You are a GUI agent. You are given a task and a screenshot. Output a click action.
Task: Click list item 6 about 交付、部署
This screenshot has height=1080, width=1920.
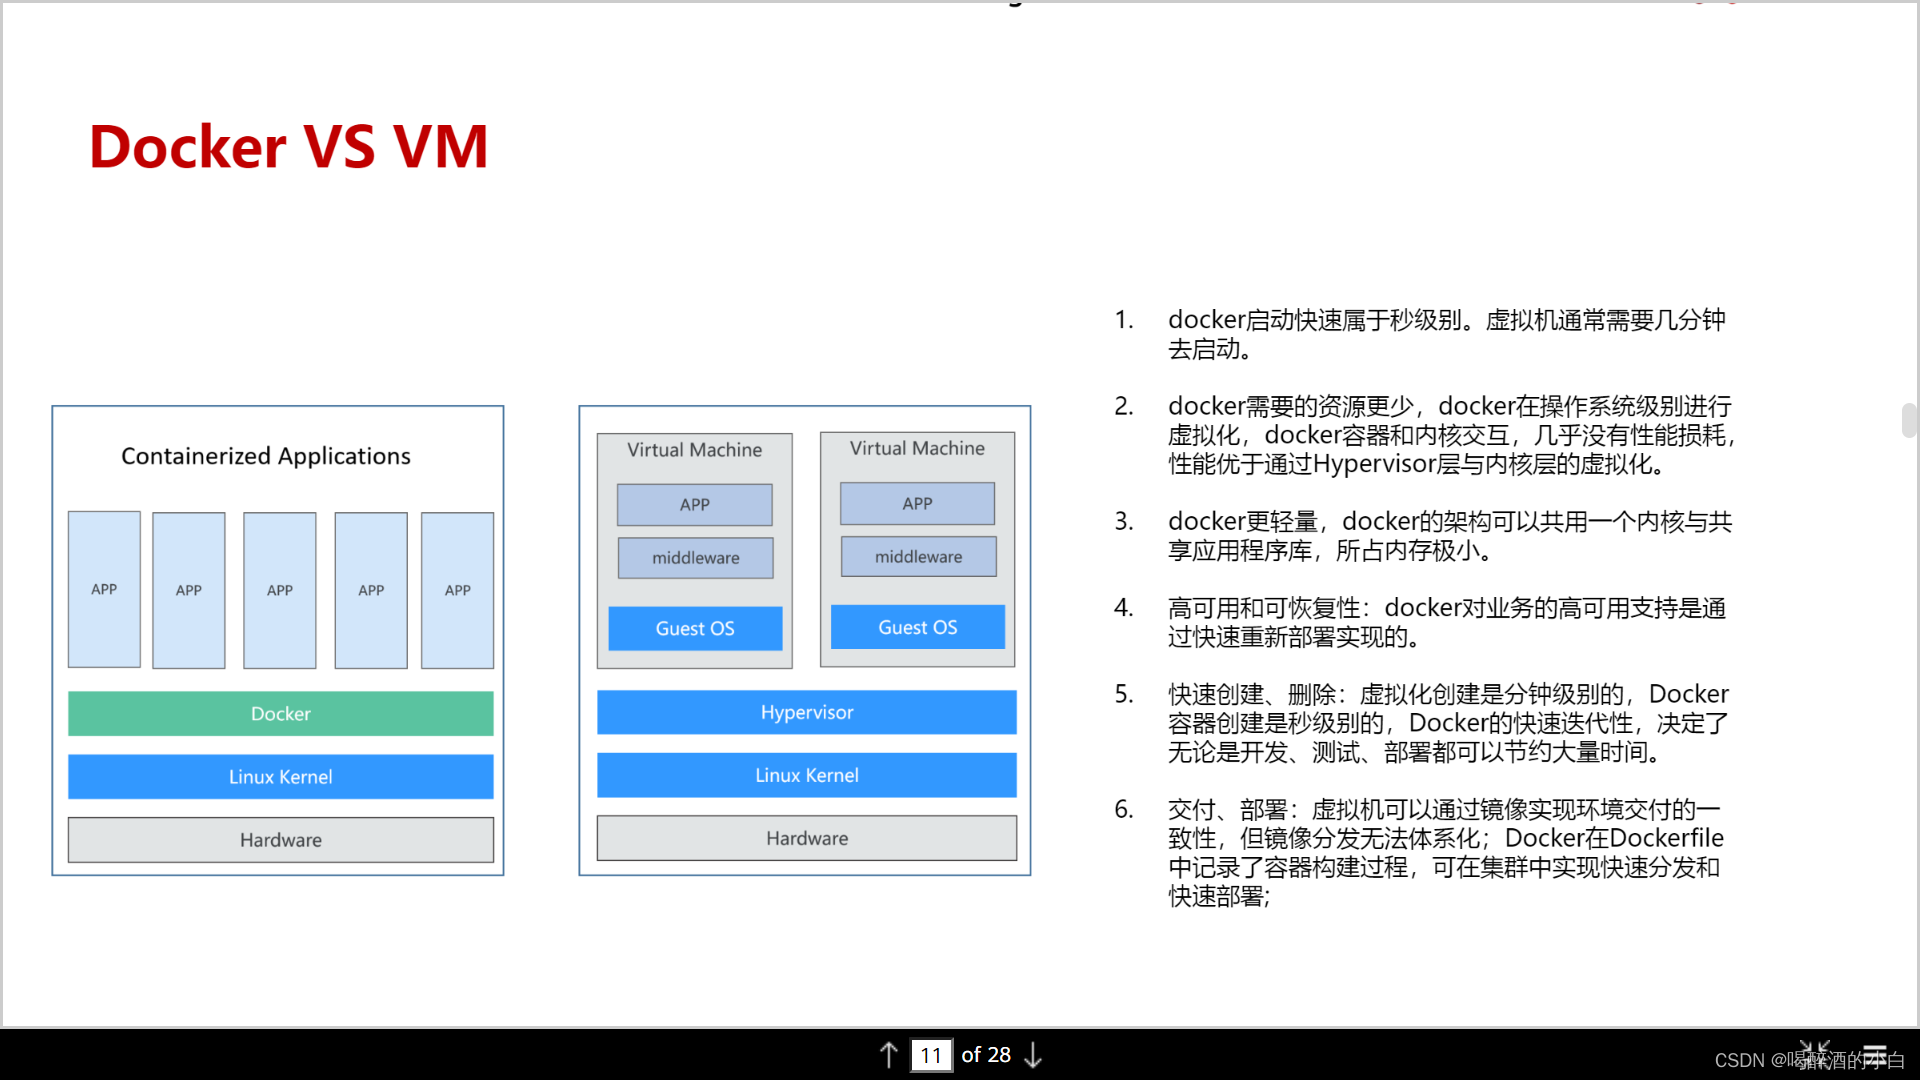pyautogui.click(x=1446, y=853)
